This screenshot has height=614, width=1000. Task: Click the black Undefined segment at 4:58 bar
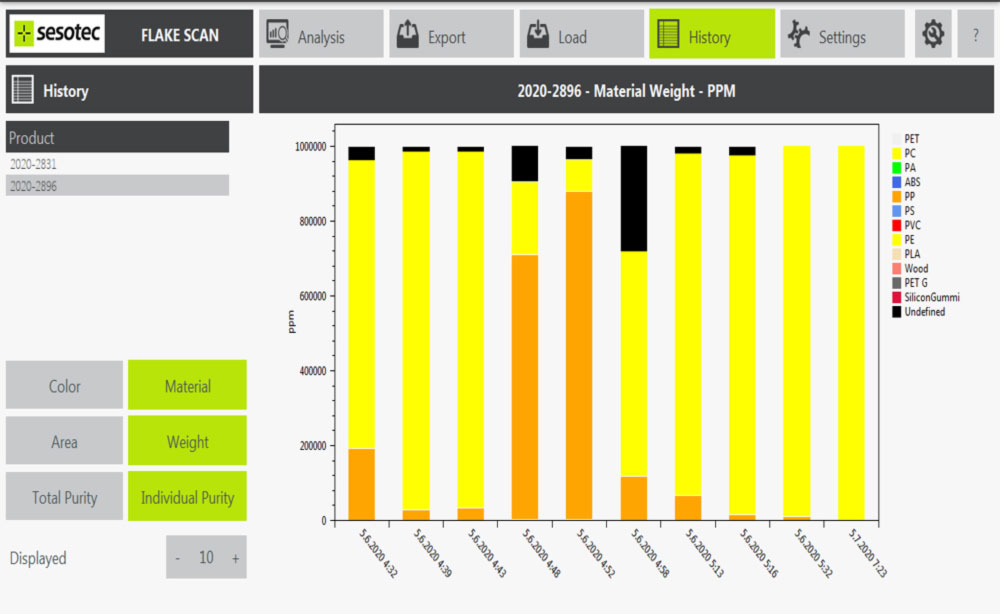(633, 198)
